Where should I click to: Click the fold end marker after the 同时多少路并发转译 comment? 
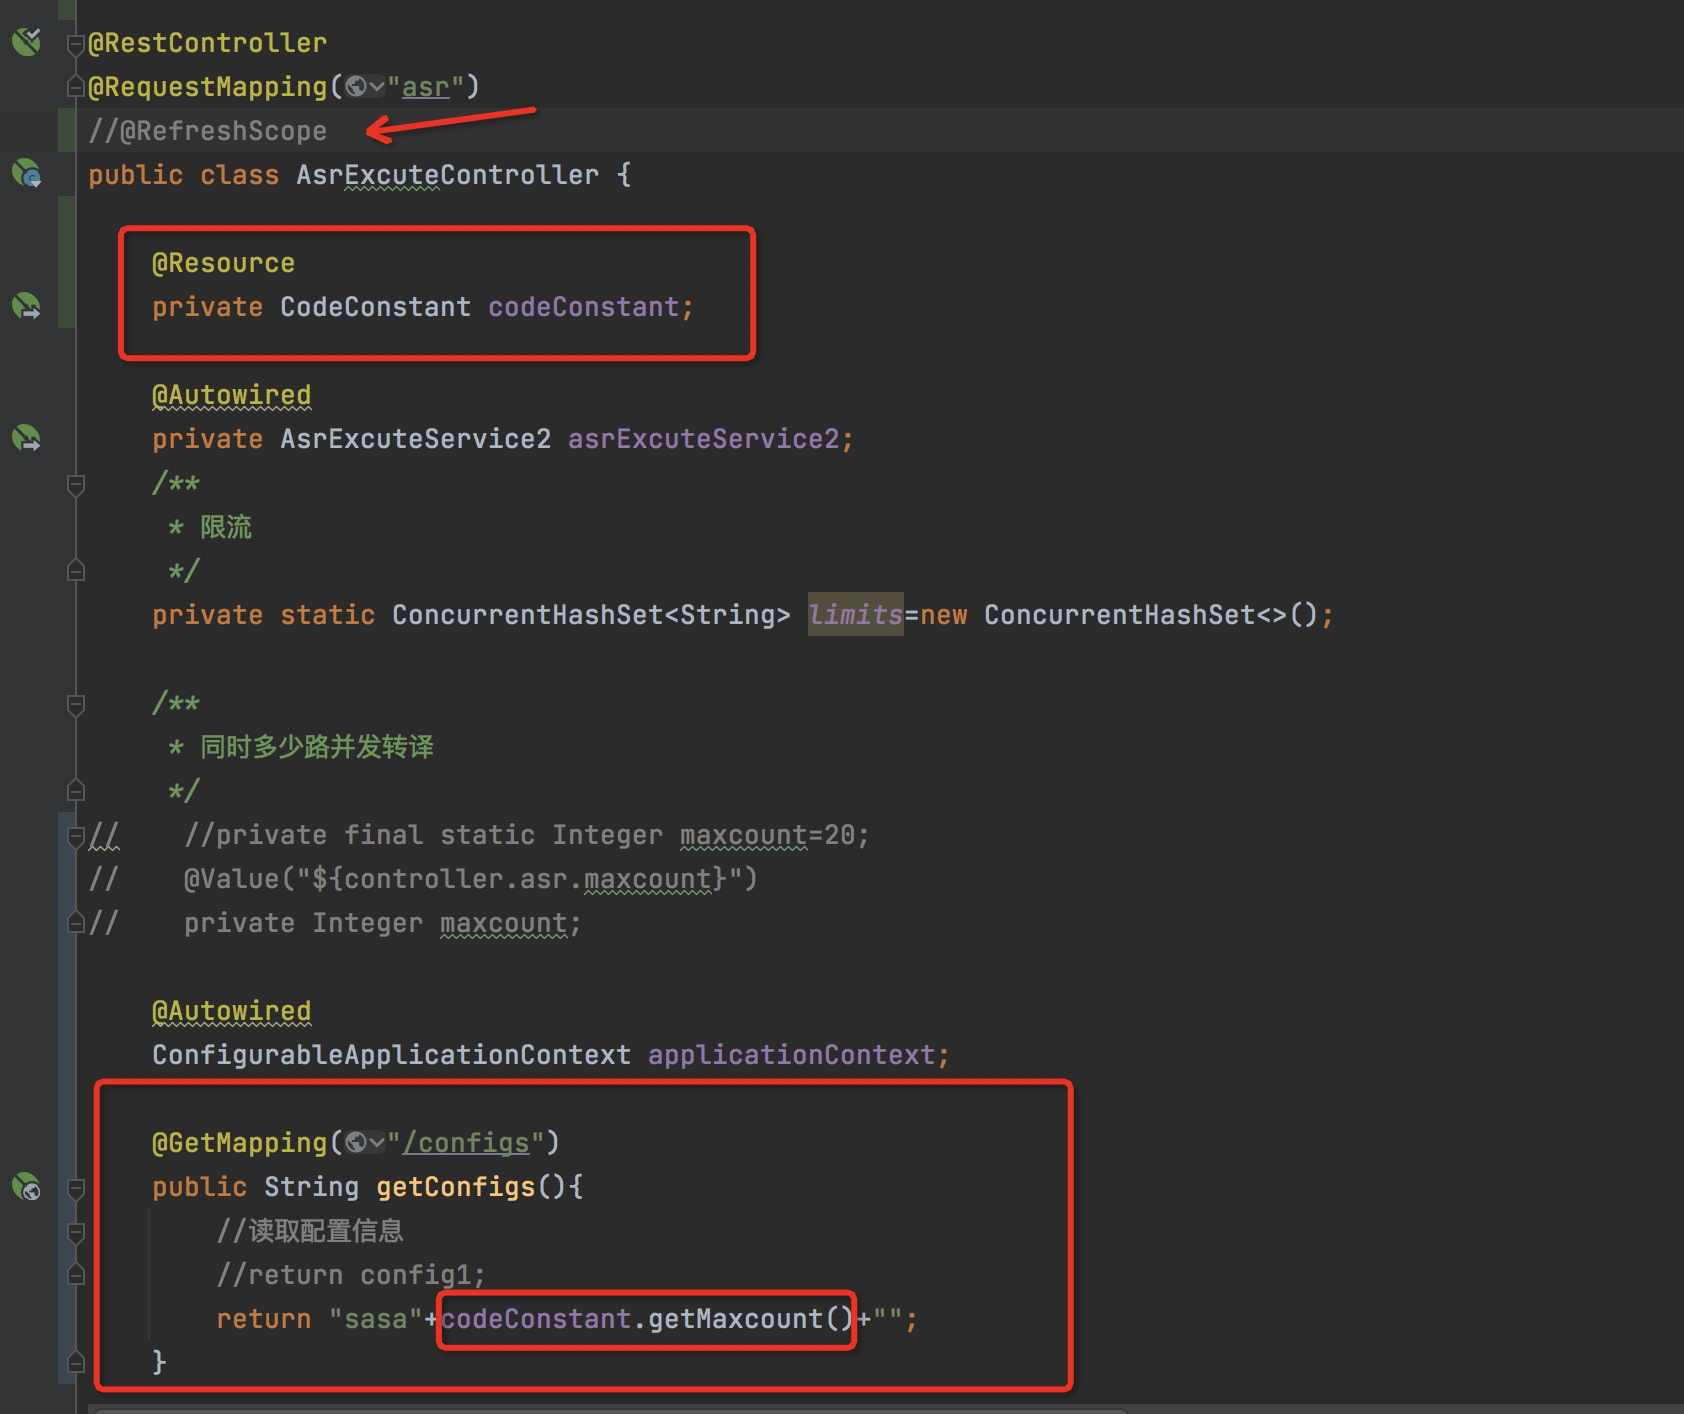[x=75, y=791]
